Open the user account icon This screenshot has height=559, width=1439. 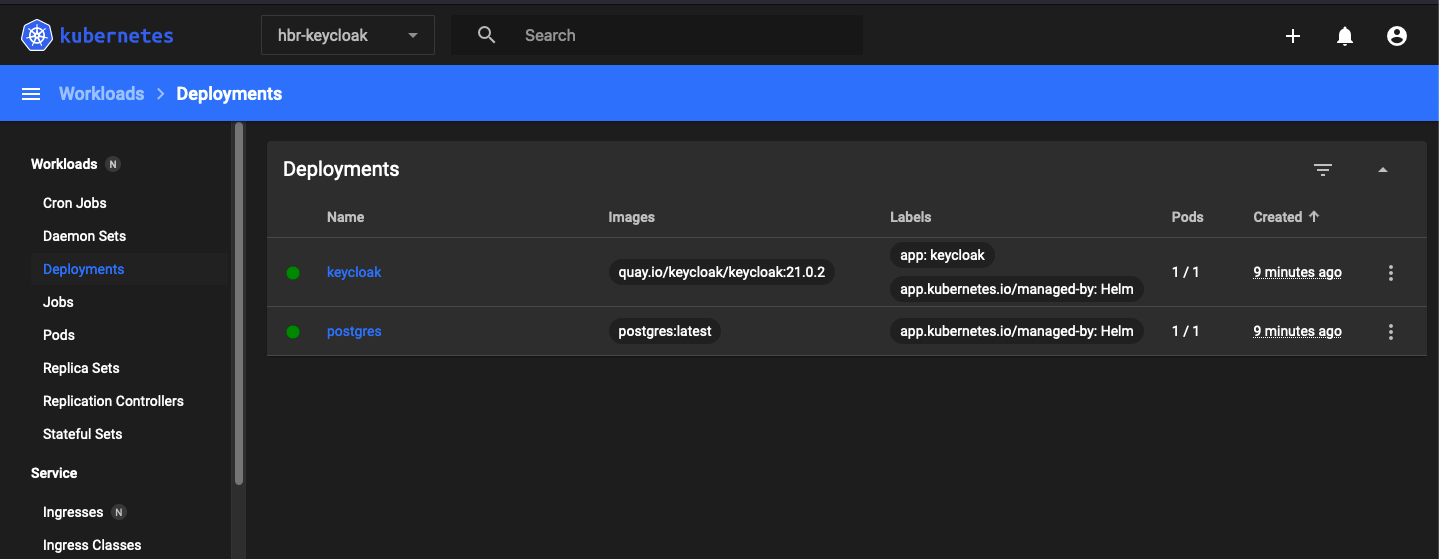point(1397,36)
